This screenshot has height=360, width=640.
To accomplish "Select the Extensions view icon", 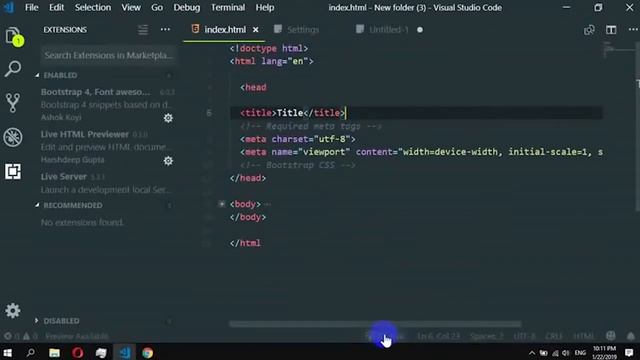I will point(13,171).
